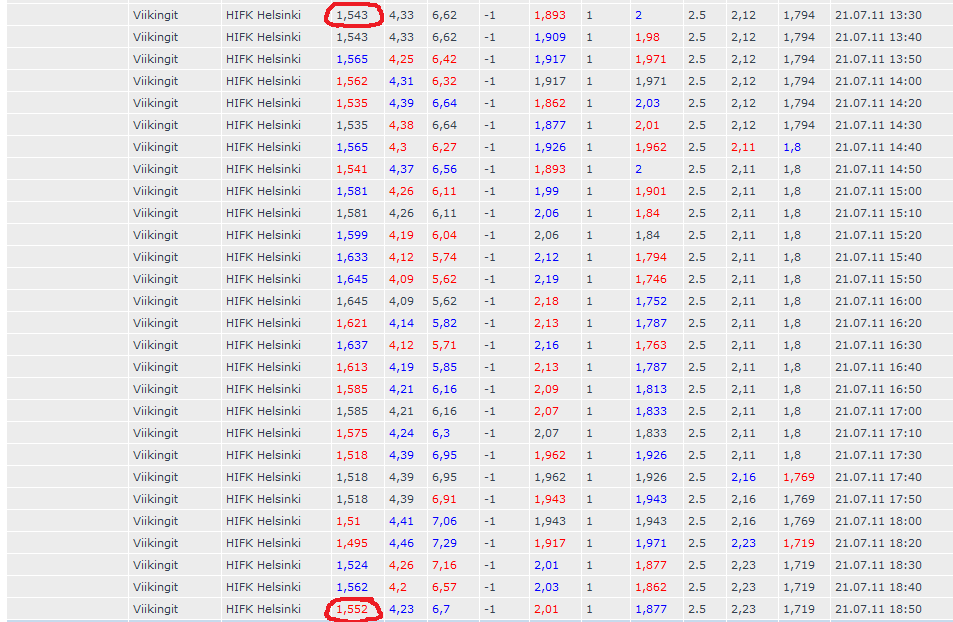
Task: Click the 2,19 odds in the 15:50 row
Action: 546,279
